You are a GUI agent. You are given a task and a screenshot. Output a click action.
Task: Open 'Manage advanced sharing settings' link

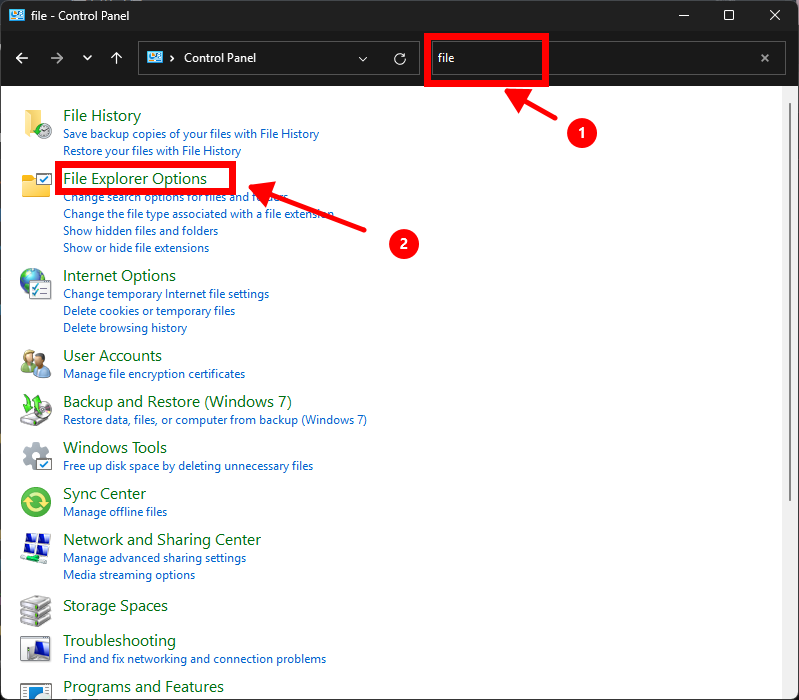(154, 558)
